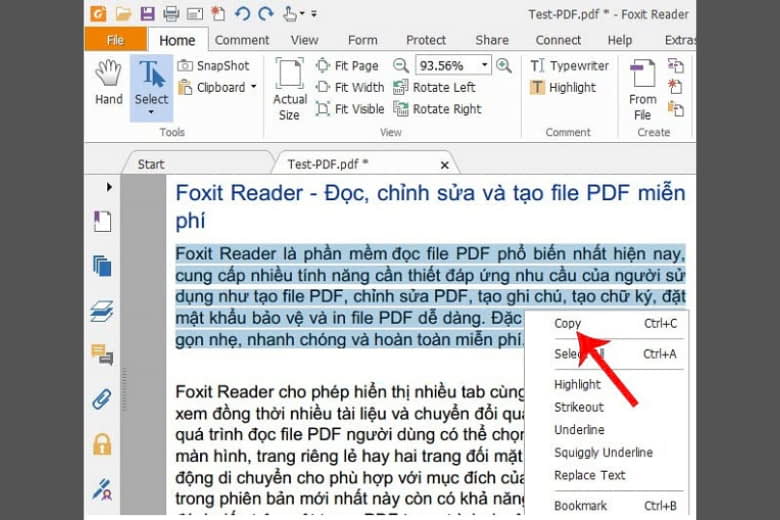Switch to the Comment ribbon tab
This screenshot has width=780, height=520.
(x=242, y=40)
